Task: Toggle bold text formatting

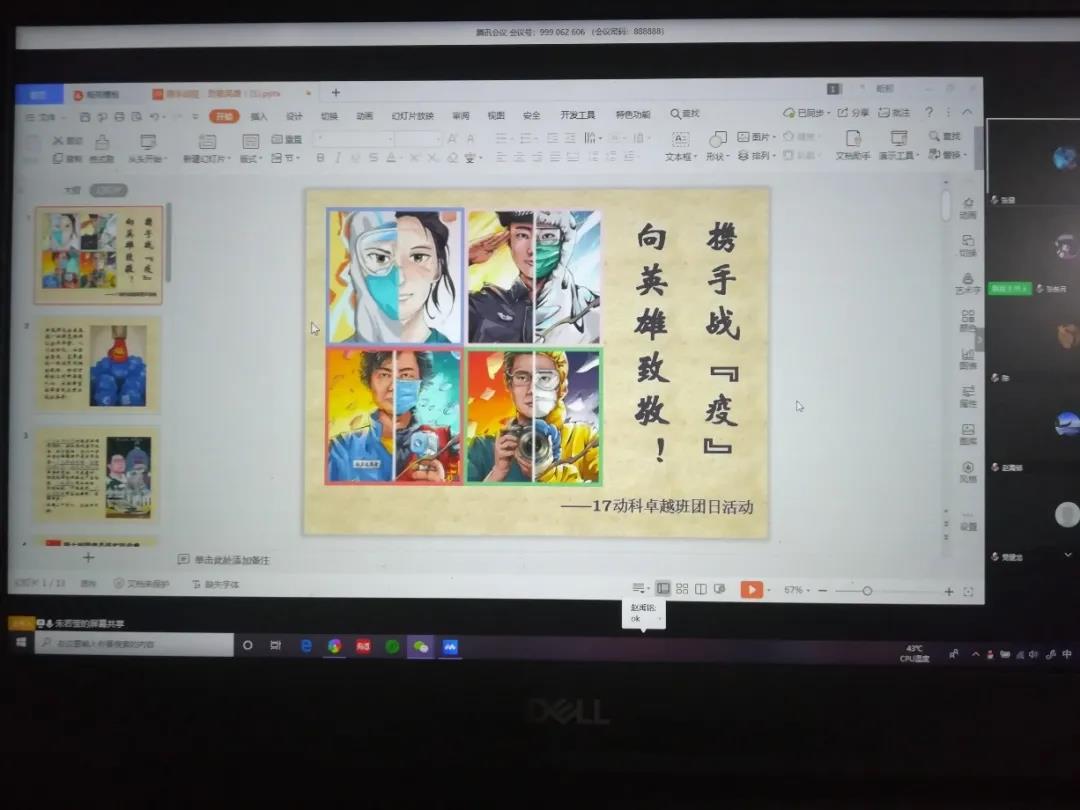Action: (320, 158)
